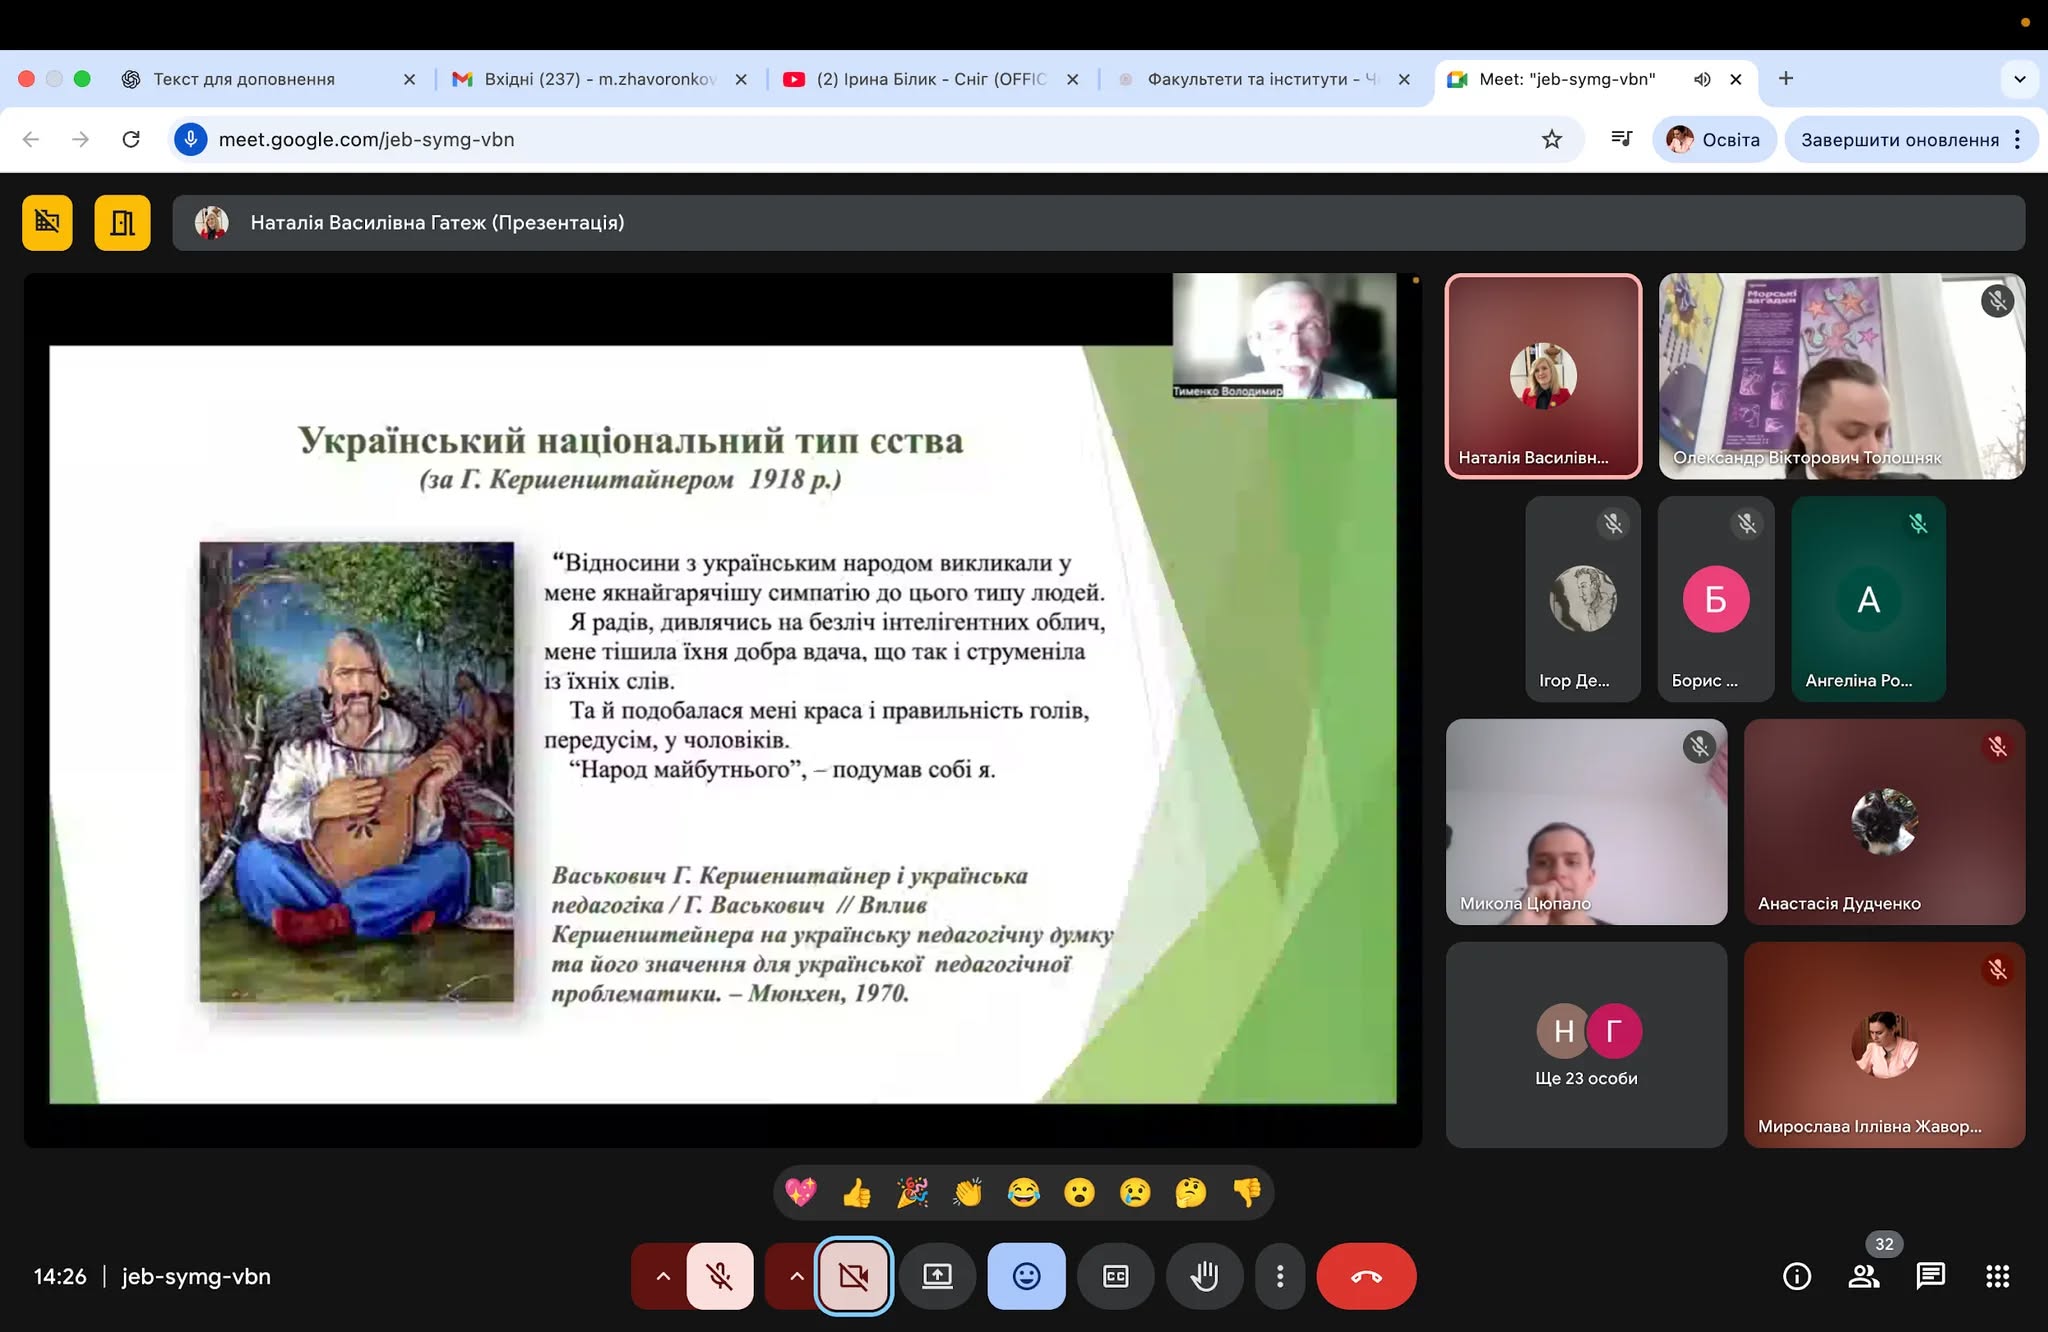The width and height of the screenshot is (2048, 1332).
Task: Expand audio settings chevron beside microphone
Action: pos(662,1276)
